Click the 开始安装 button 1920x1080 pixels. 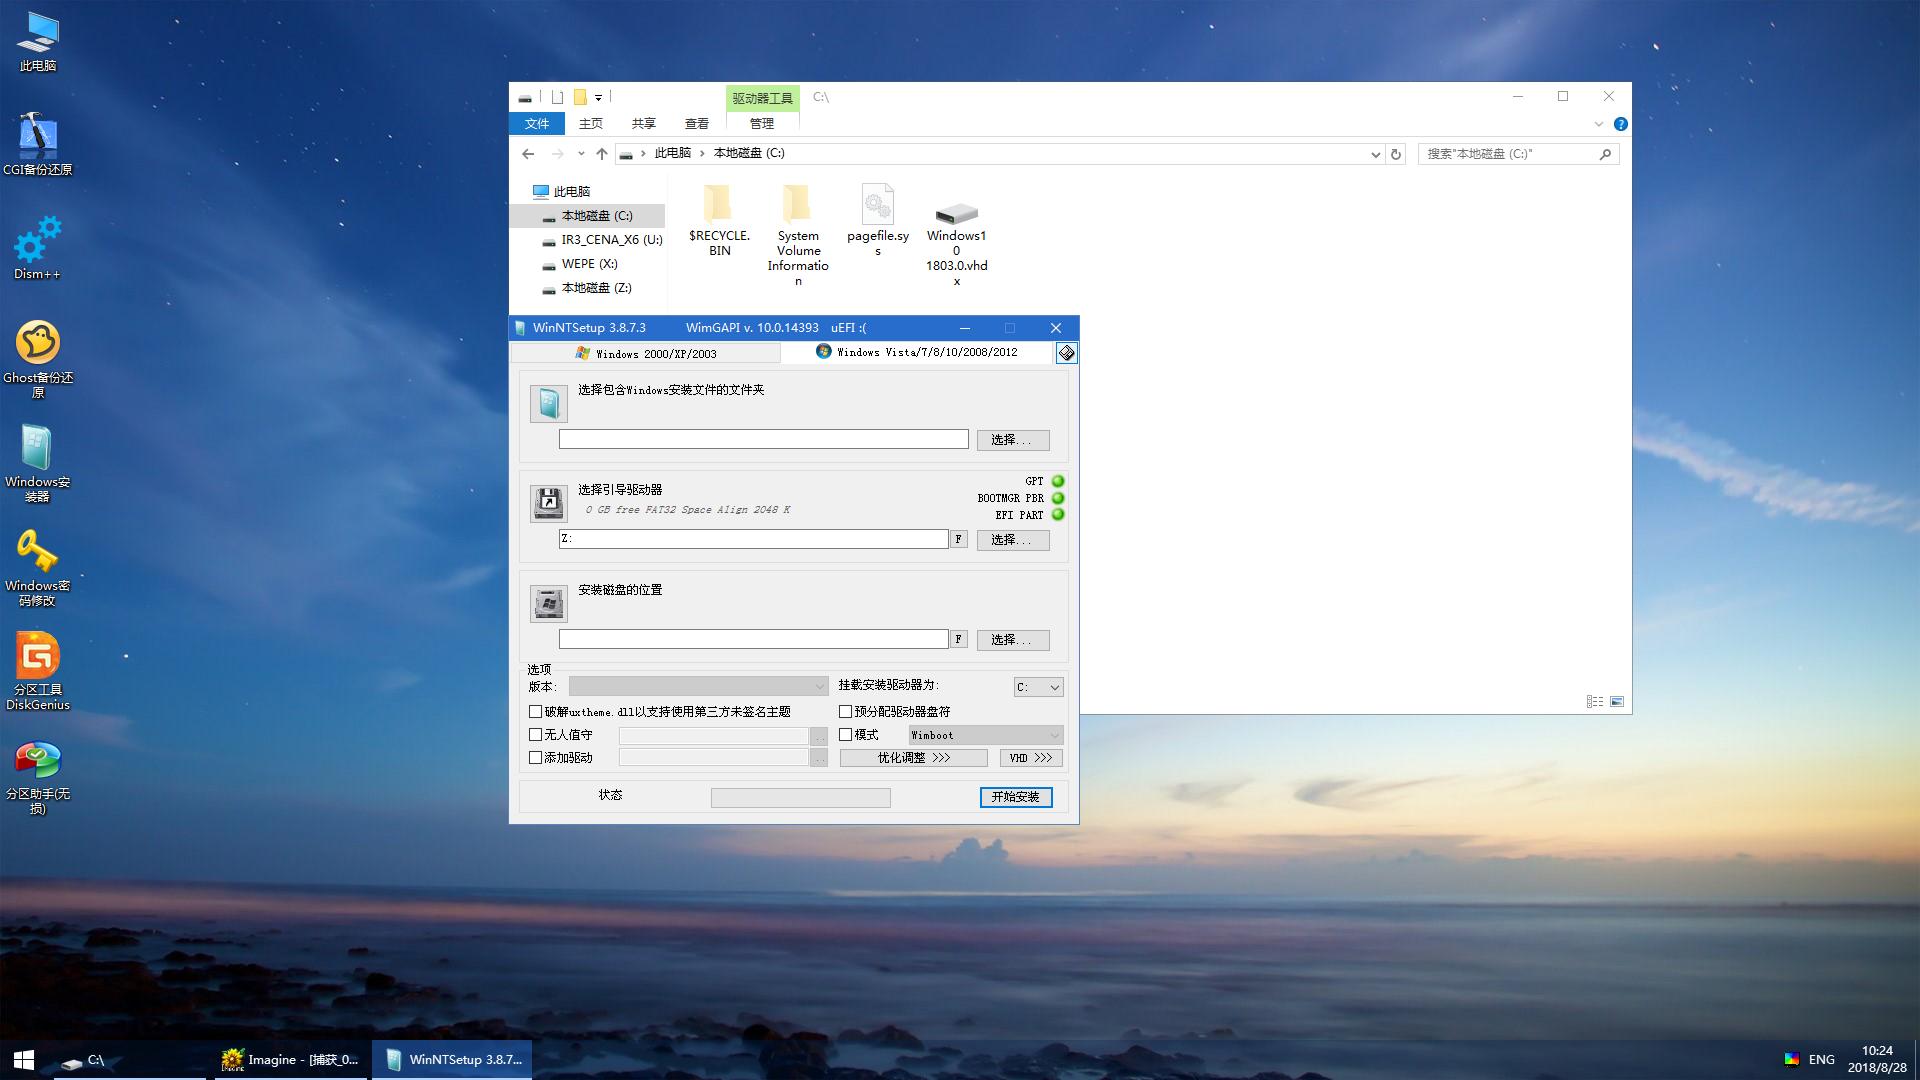(1016, 797)
